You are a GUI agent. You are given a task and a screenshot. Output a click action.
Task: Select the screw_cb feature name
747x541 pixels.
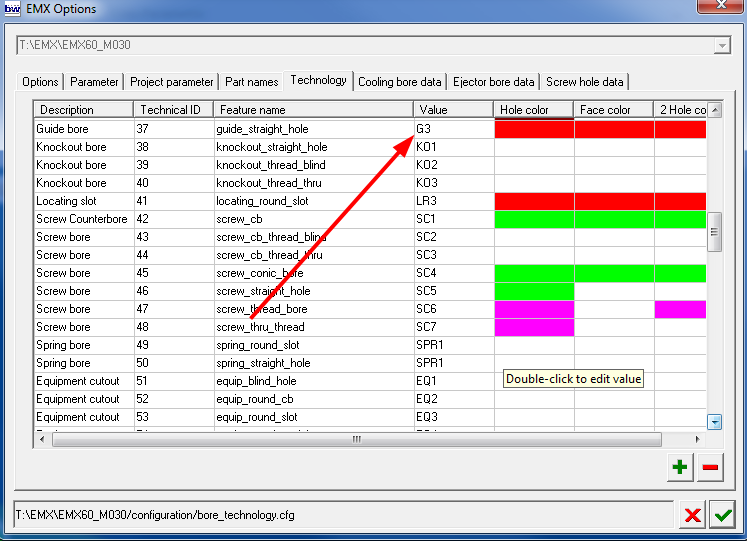[x=239, y=219]
